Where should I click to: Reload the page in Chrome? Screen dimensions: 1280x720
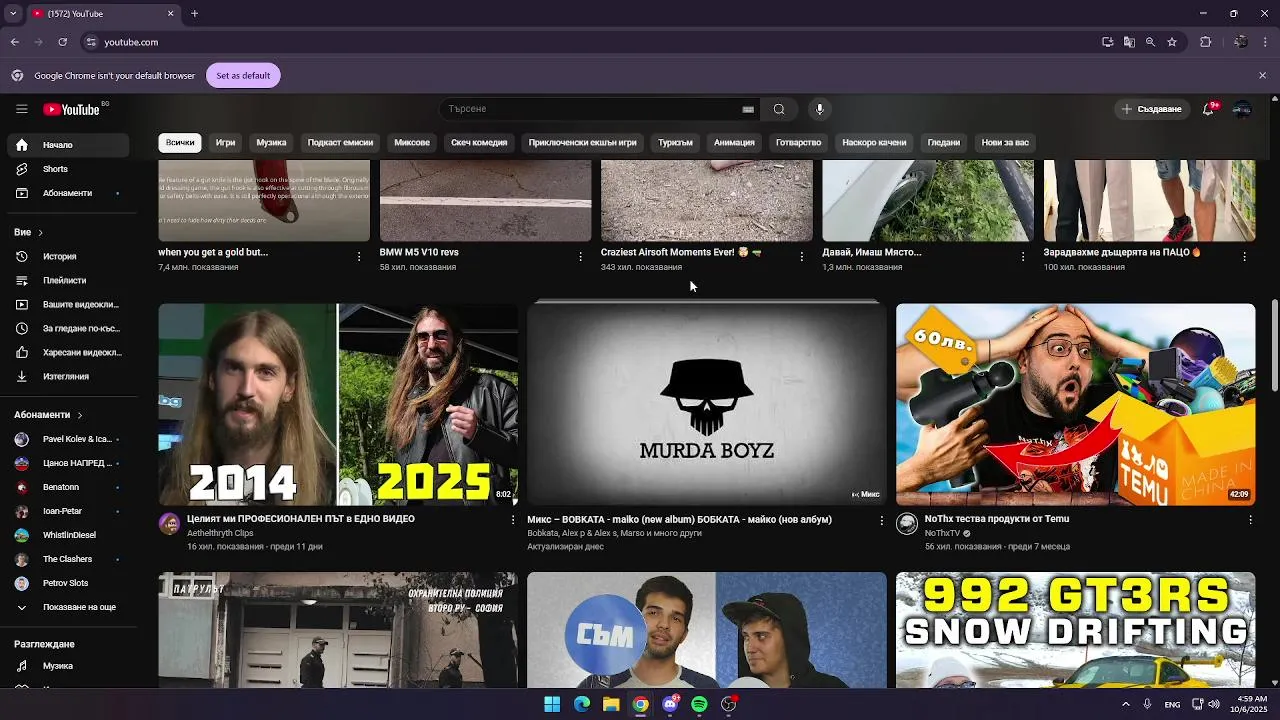[62, 42]
